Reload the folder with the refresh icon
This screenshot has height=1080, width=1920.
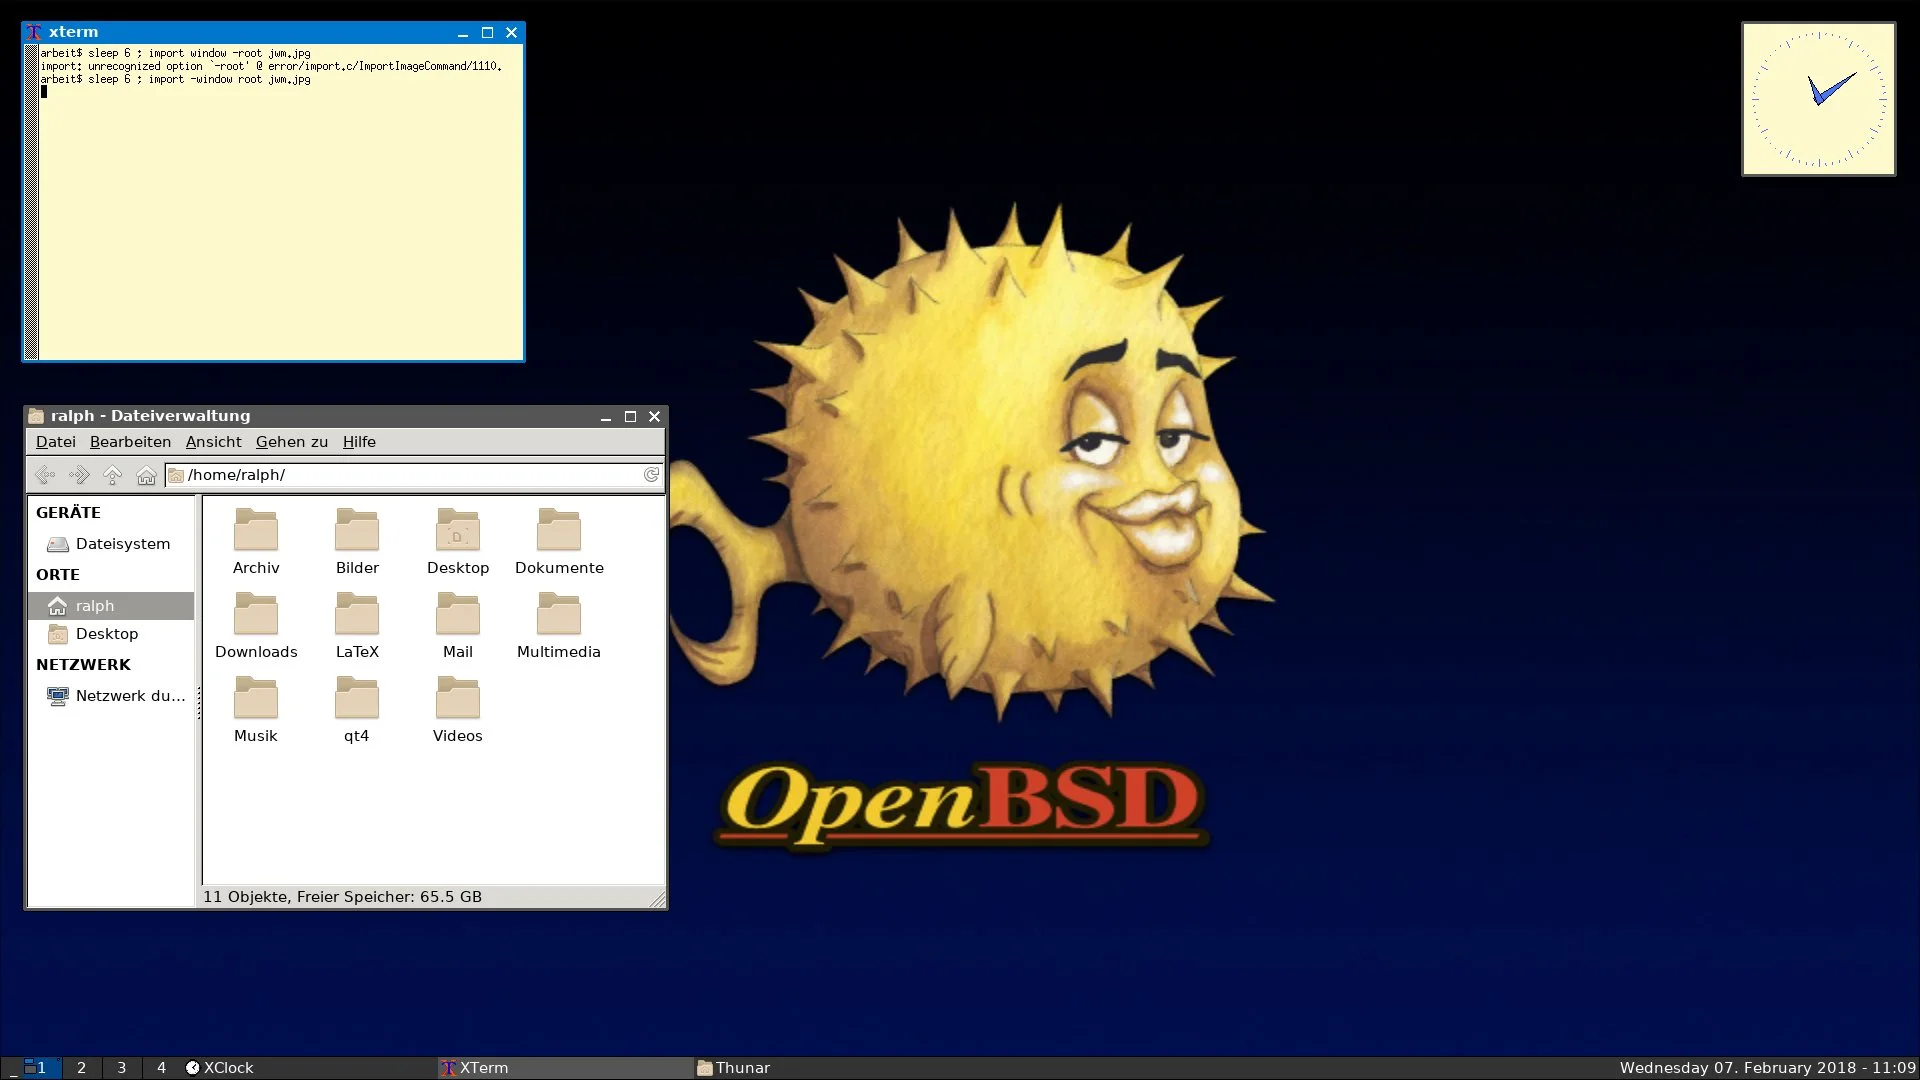pos(651,475)
